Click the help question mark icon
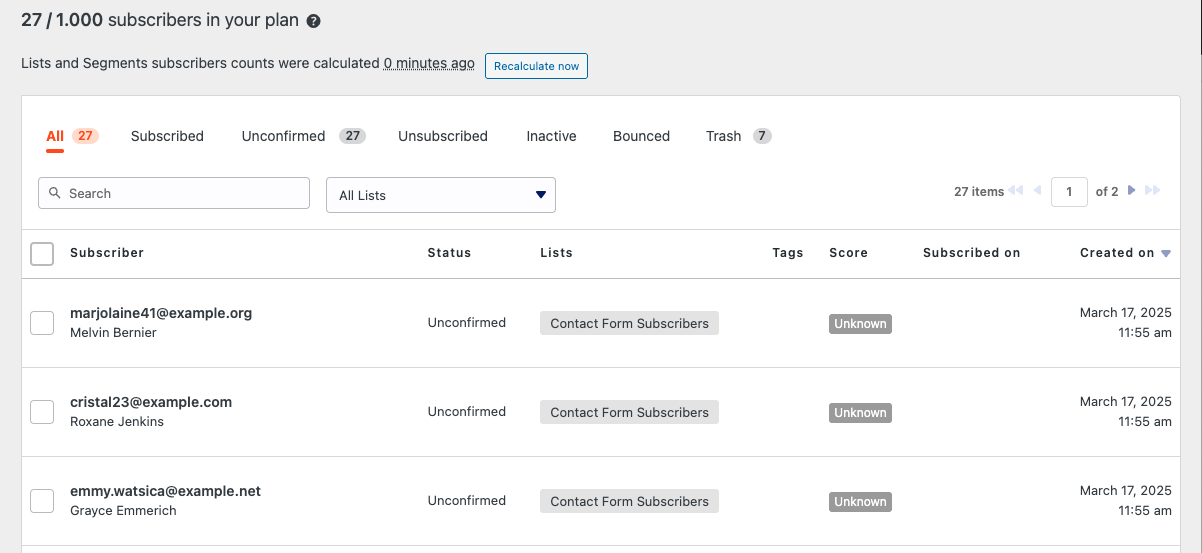 [x=314, y=21]
